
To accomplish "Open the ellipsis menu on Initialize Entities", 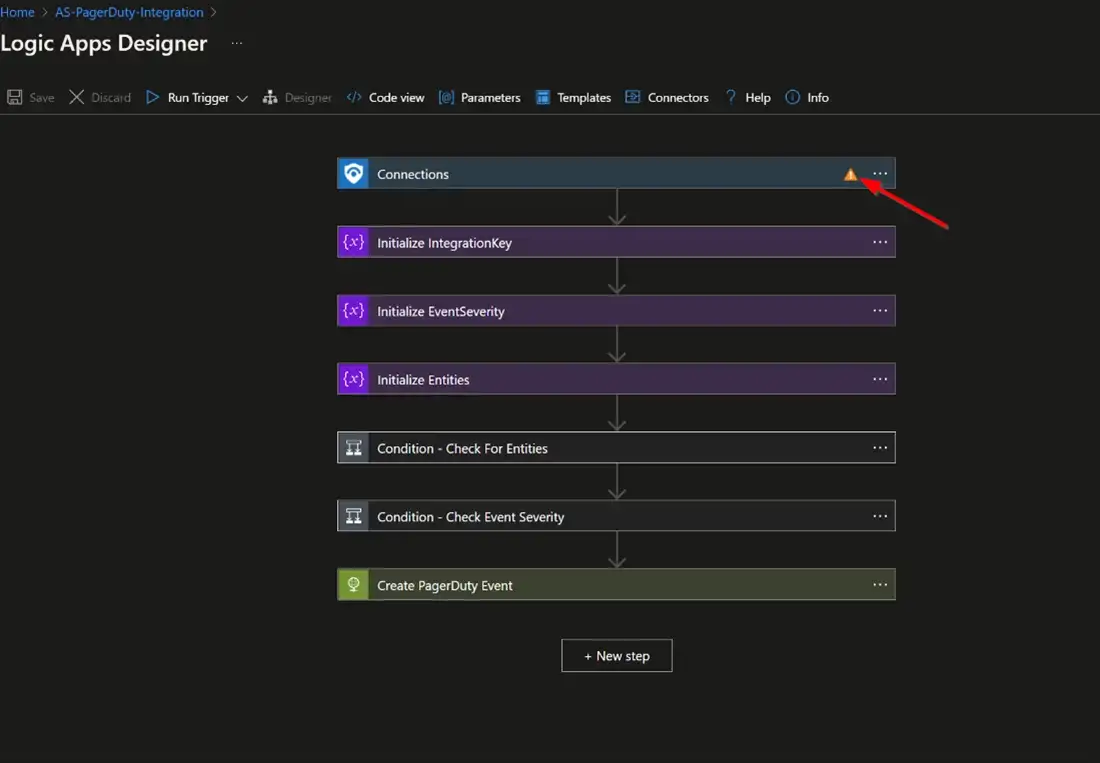I will click(x=880, y=379).
